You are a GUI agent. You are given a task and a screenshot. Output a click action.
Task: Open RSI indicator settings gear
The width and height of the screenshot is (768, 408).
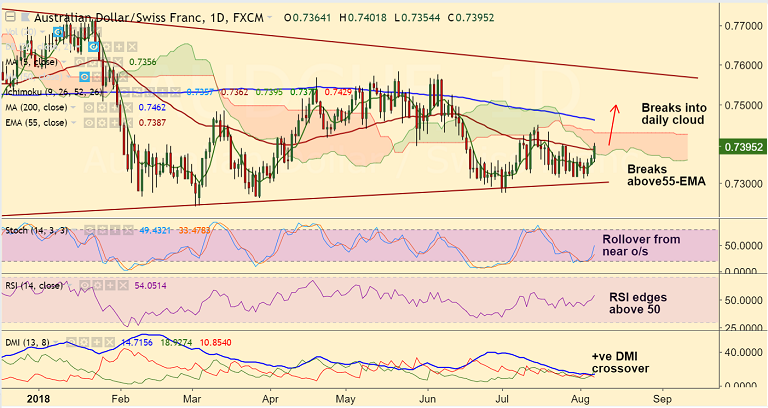point(97,285)
